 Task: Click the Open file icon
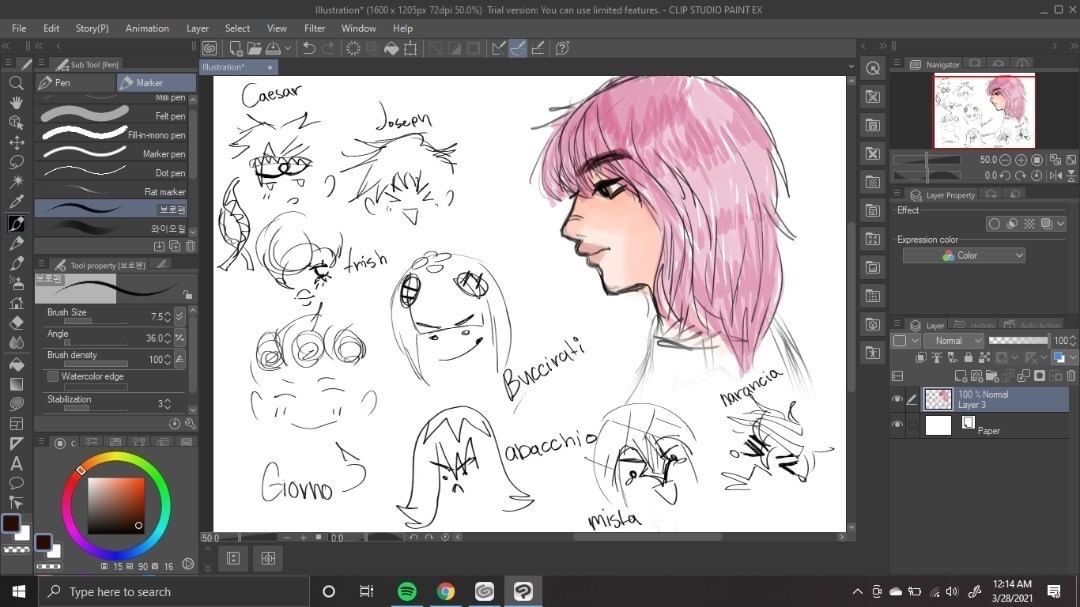[x=254, y=48]
